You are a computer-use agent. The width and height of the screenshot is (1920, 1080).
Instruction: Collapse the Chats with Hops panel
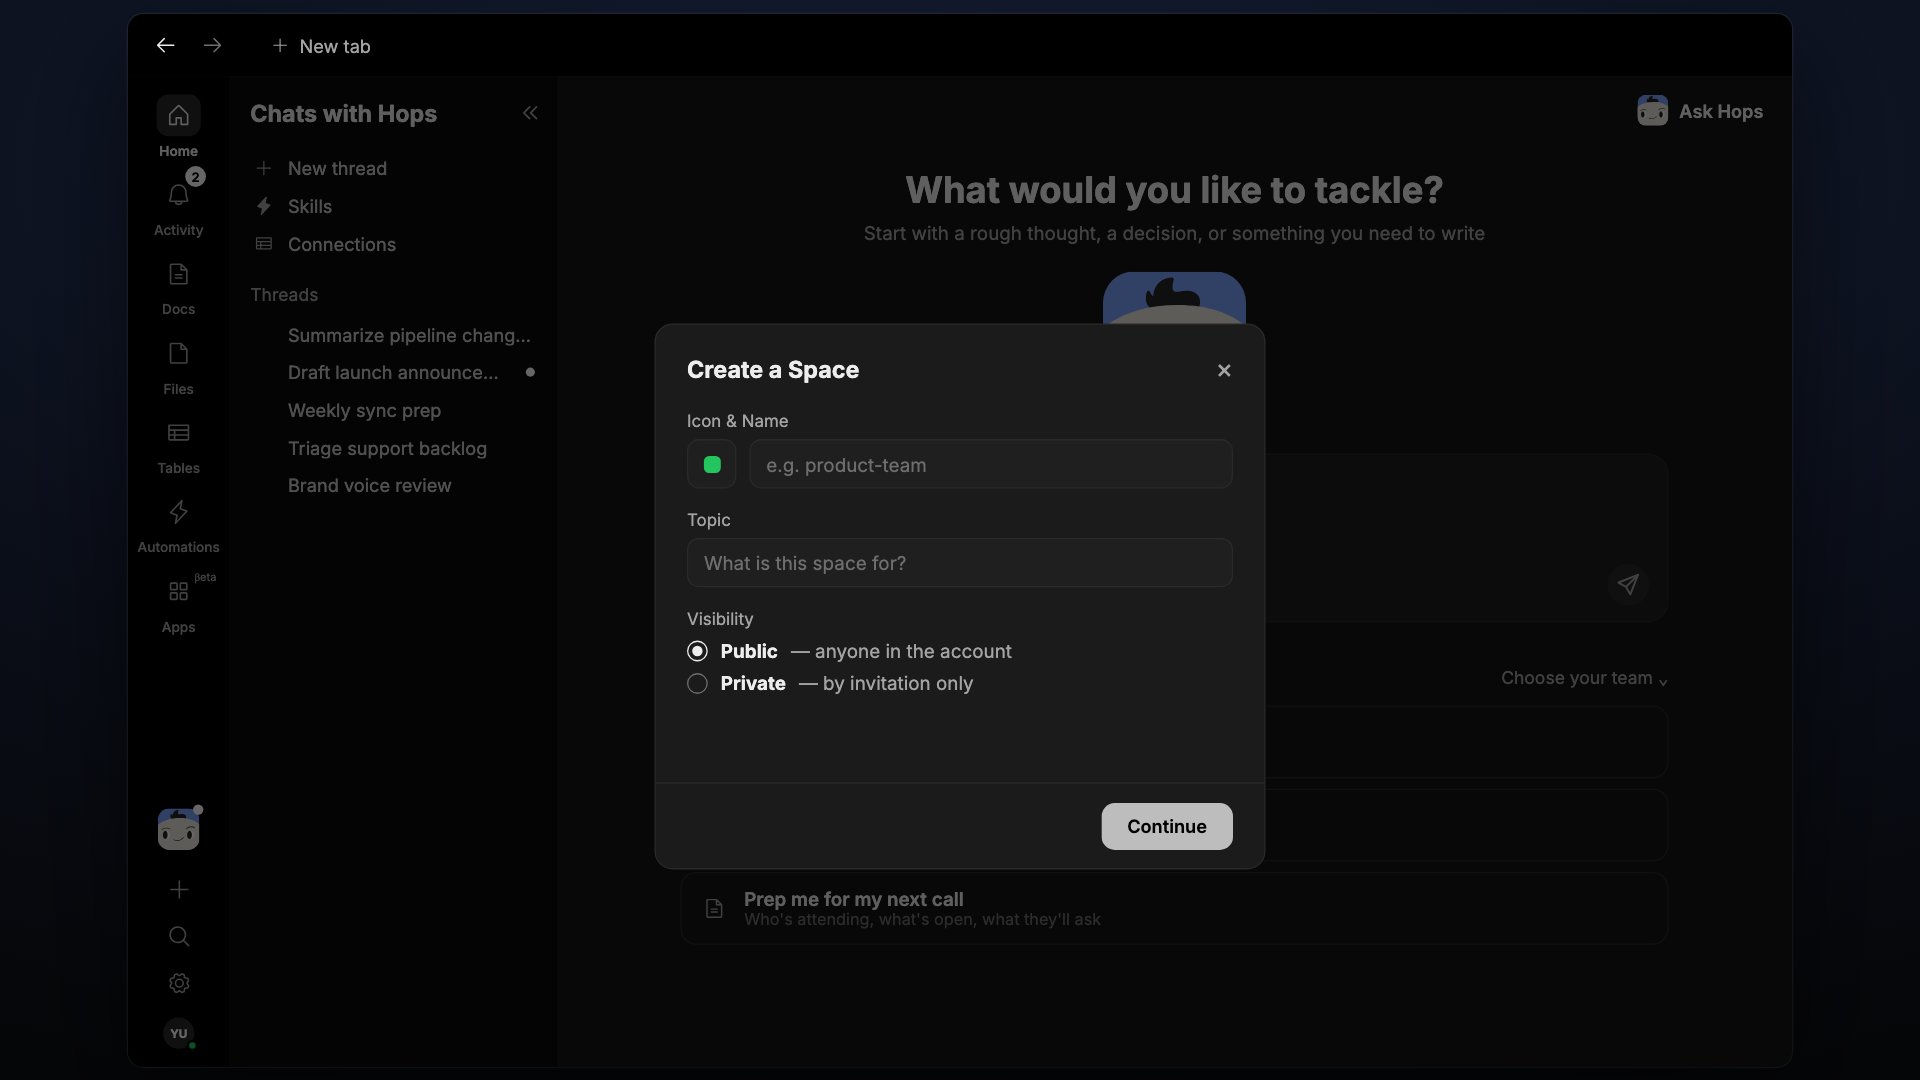[530, 114]
